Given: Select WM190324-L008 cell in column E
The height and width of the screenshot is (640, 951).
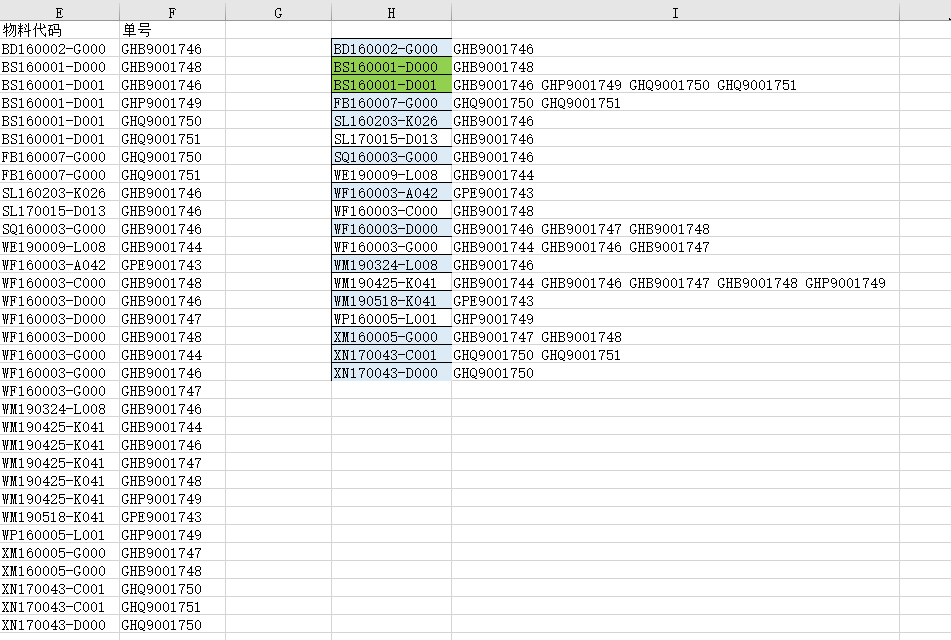Looking at the screenshot, I should point(59,409).
